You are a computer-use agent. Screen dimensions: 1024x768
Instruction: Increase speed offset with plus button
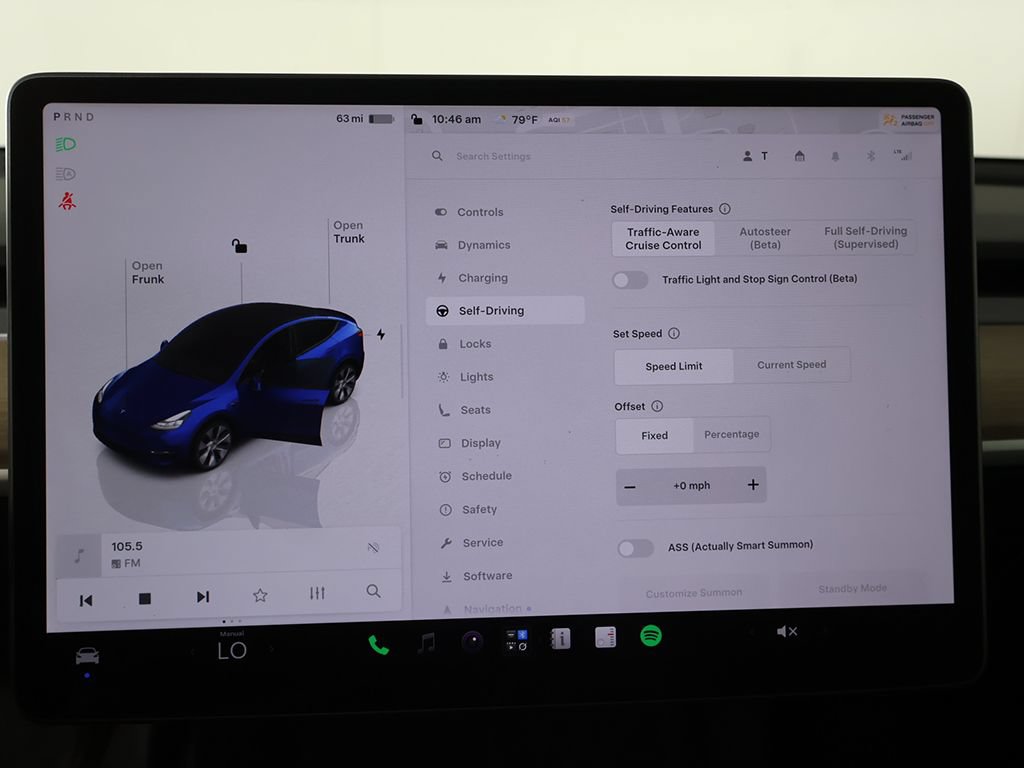coord(753,485)
